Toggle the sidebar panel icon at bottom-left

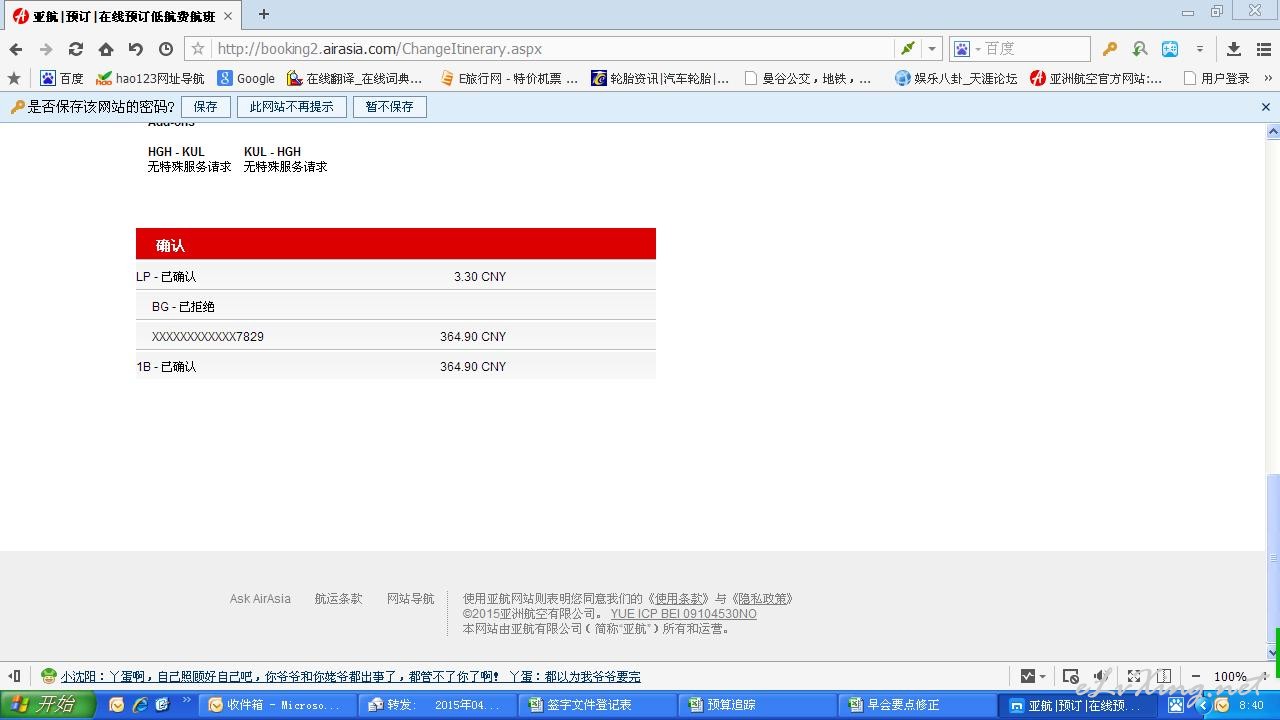click(x=14, y=677)
